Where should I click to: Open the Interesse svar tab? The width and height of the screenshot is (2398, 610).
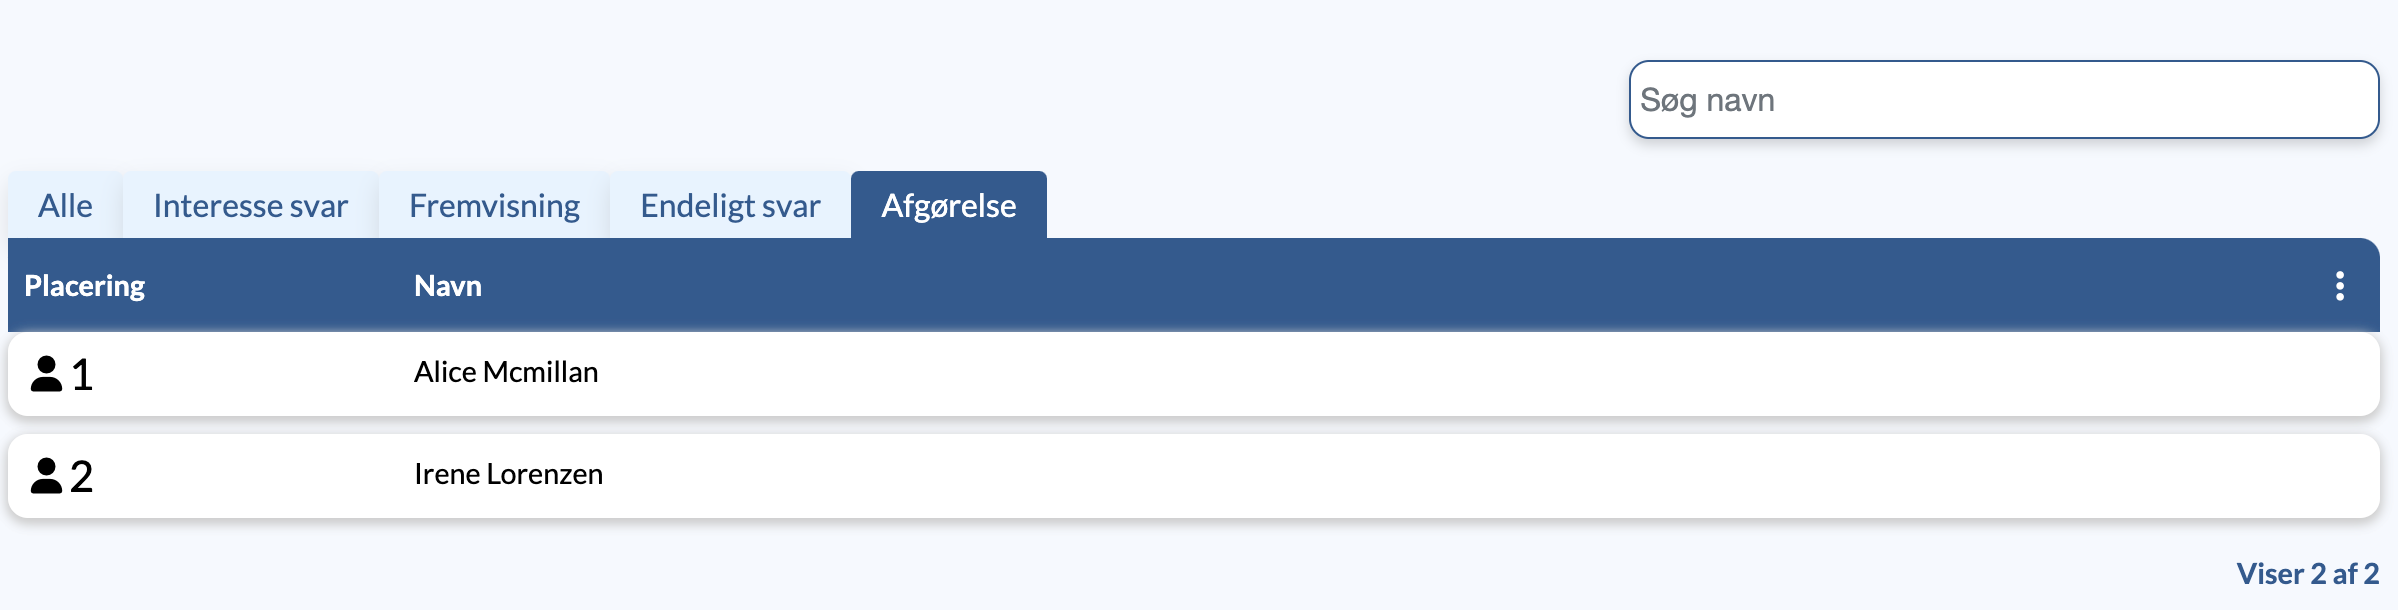click(250, 205)
